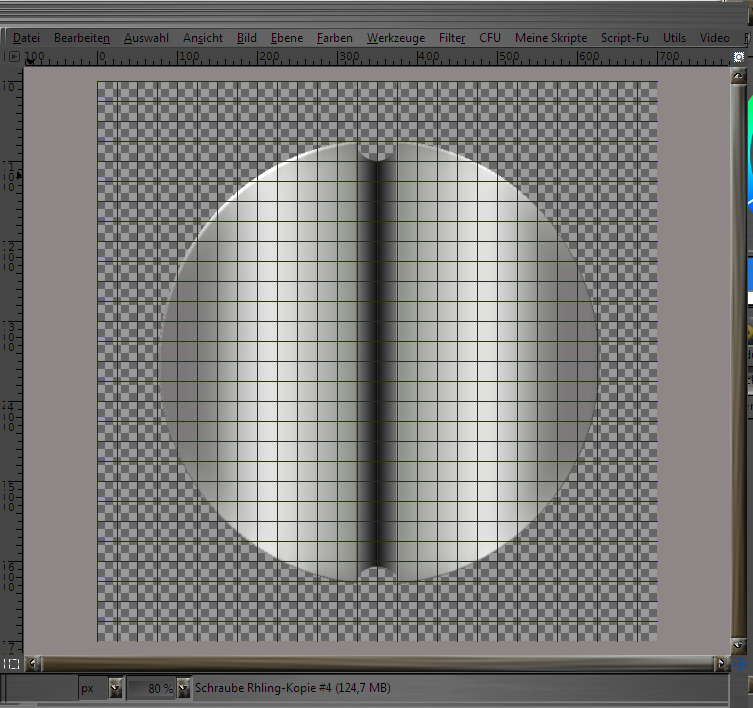Open the image navigation preview icon
The height and width of the screenshot is (708, 753).
point(739,664)
